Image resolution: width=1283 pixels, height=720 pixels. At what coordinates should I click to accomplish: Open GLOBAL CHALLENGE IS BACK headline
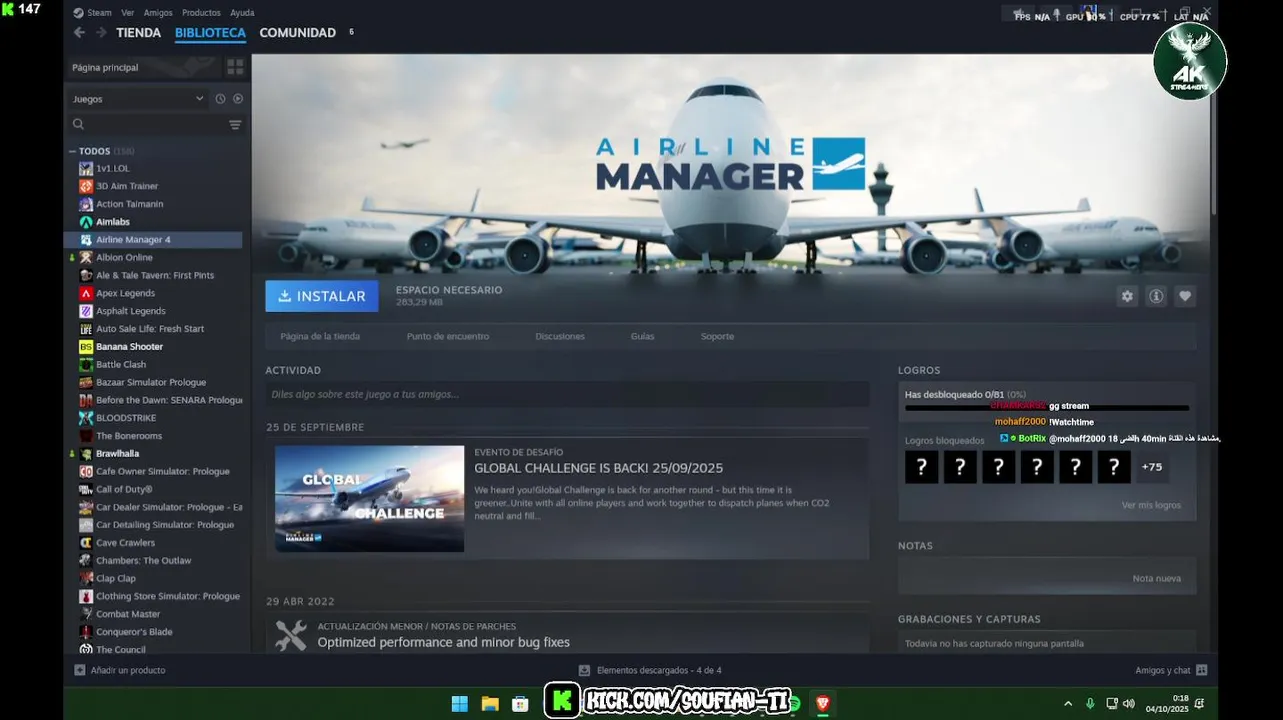pos(598,468)
